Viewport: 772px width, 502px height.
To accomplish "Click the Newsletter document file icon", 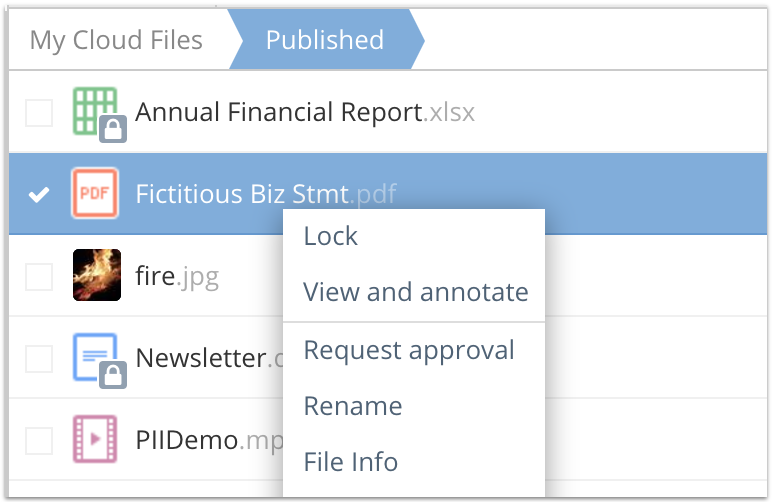I will (94, 354).
